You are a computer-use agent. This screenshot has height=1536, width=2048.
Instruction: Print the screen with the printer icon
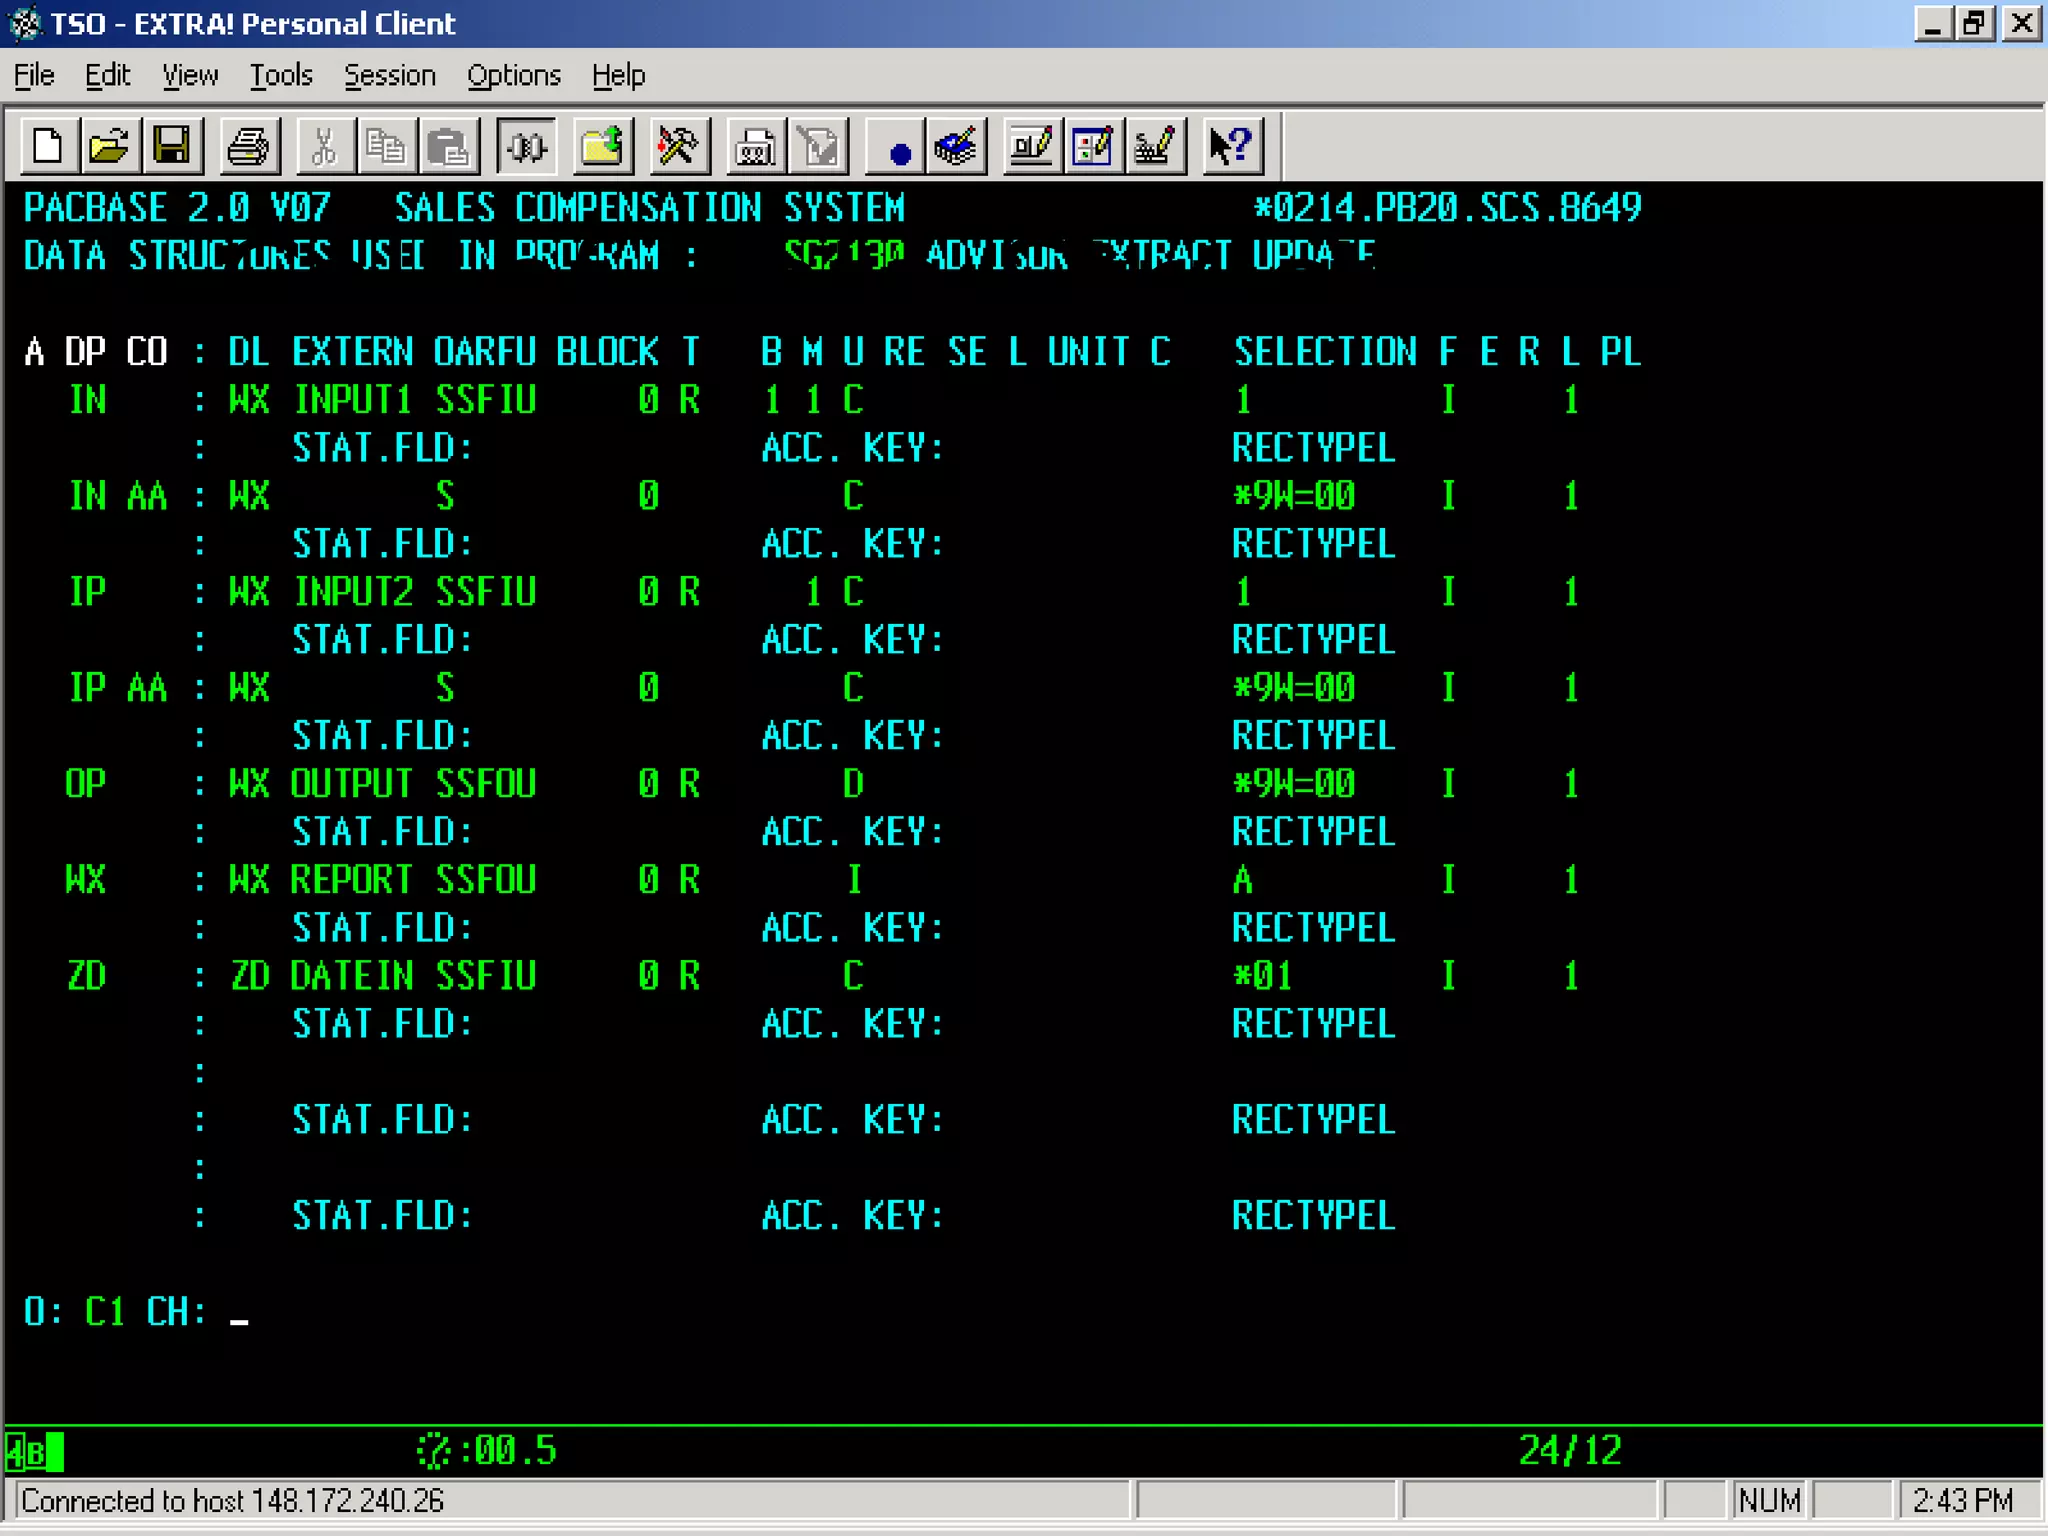(247, 147)
